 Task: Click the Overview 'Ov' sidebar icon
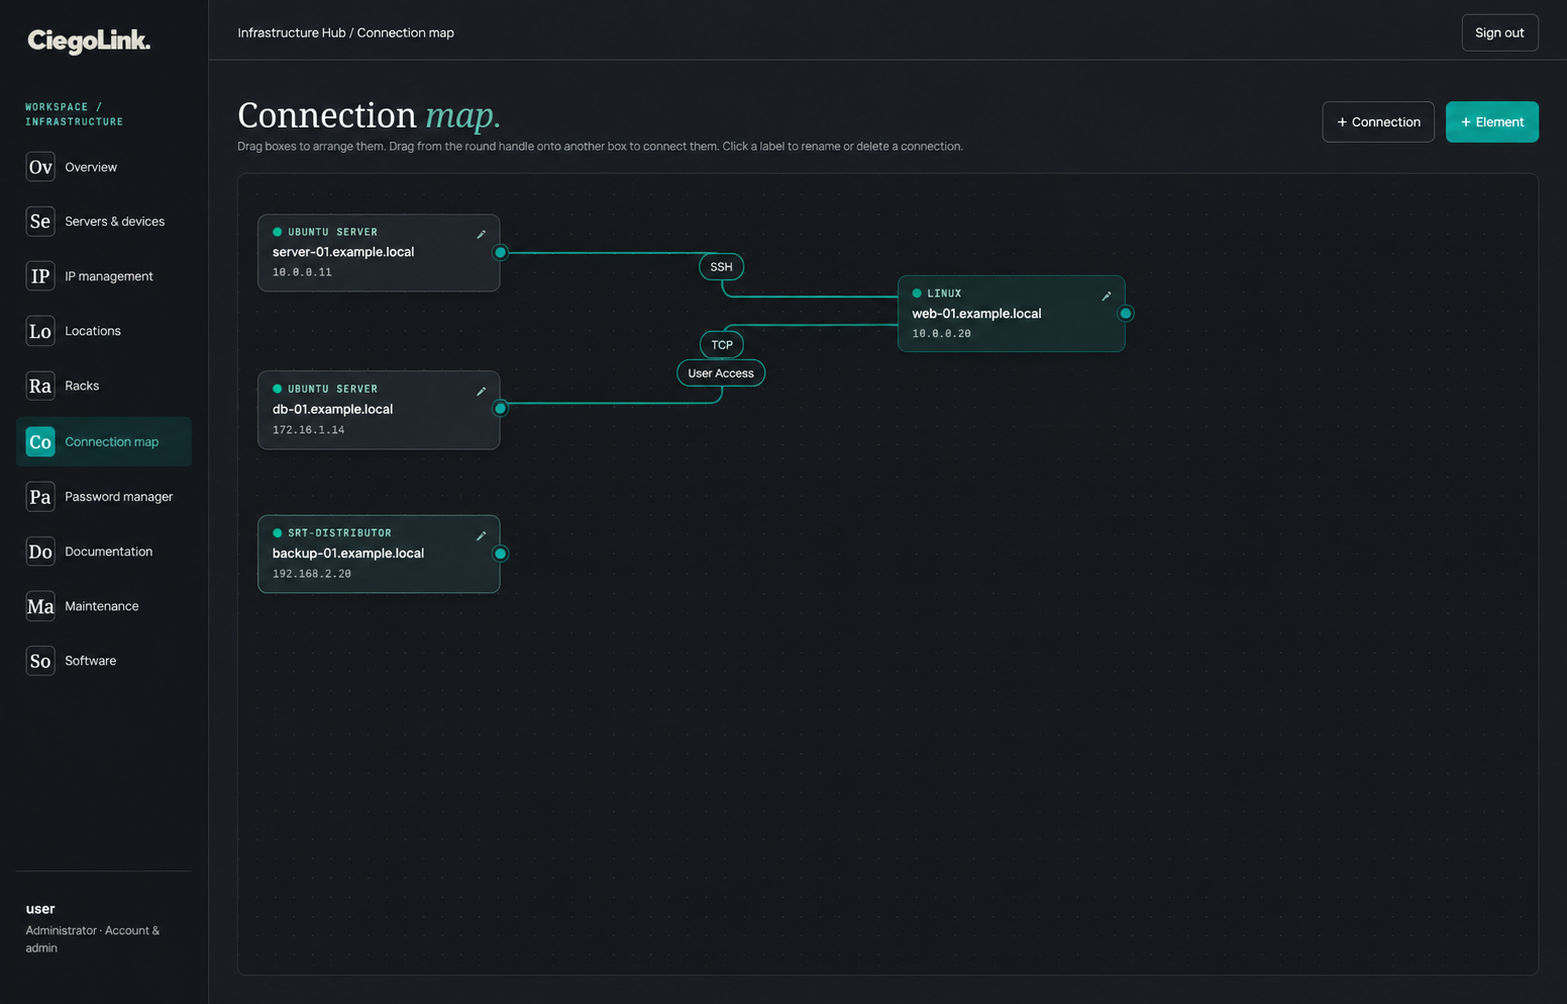[40, 167]
